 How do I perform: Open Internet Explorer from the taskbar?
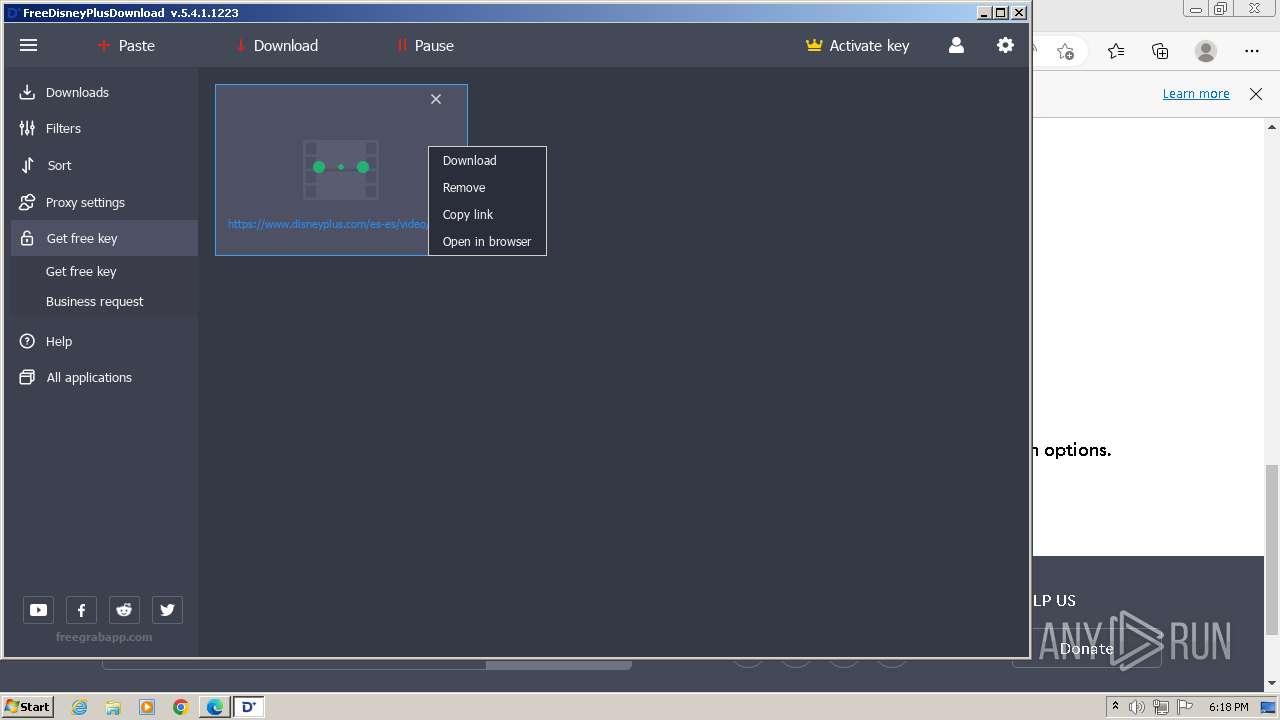click(x=79, y=707)
